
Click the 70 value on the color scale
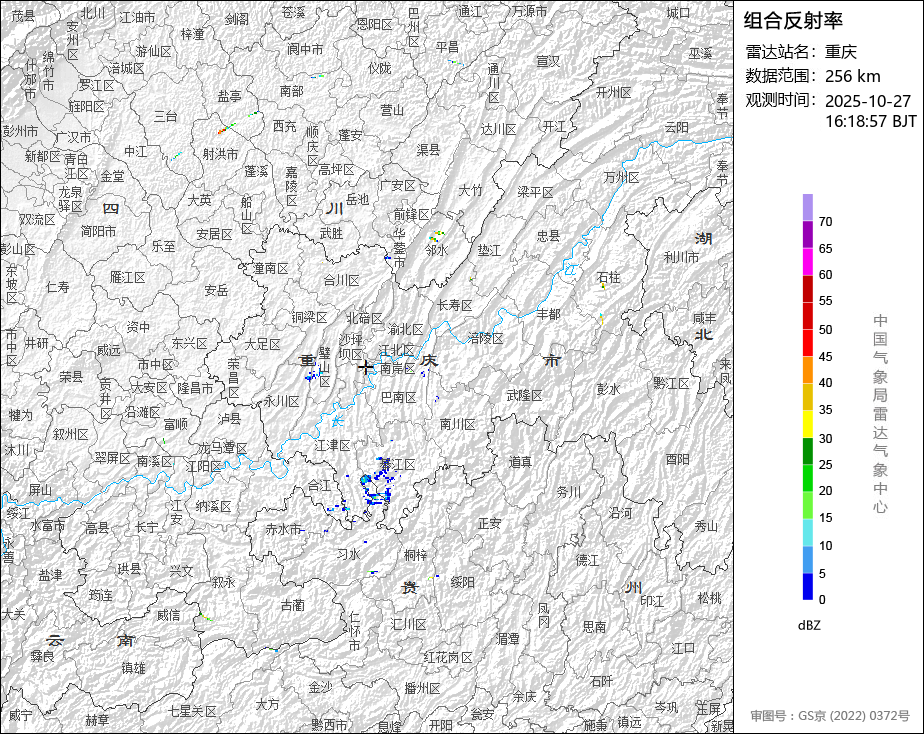click(x=826, y=221)
